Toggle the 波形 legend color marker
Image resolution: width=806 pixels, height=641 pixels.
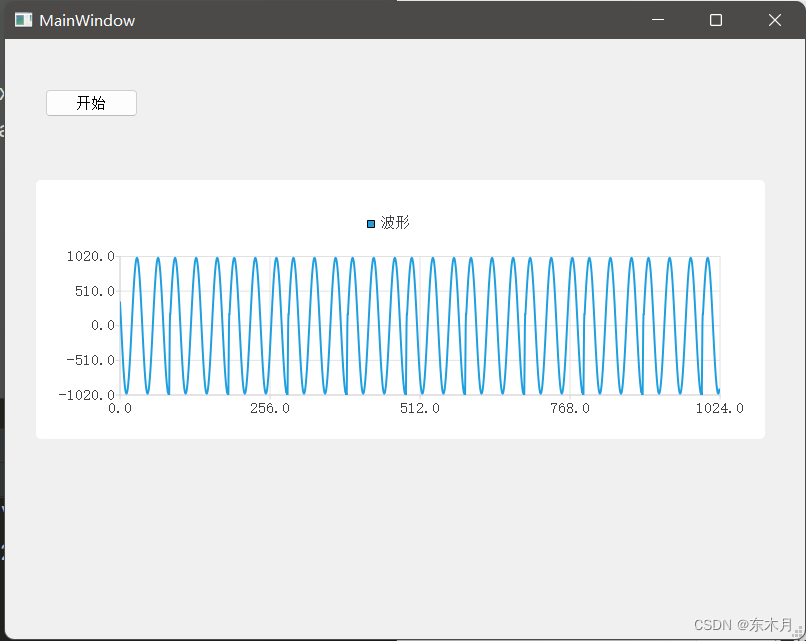[371, 224]
